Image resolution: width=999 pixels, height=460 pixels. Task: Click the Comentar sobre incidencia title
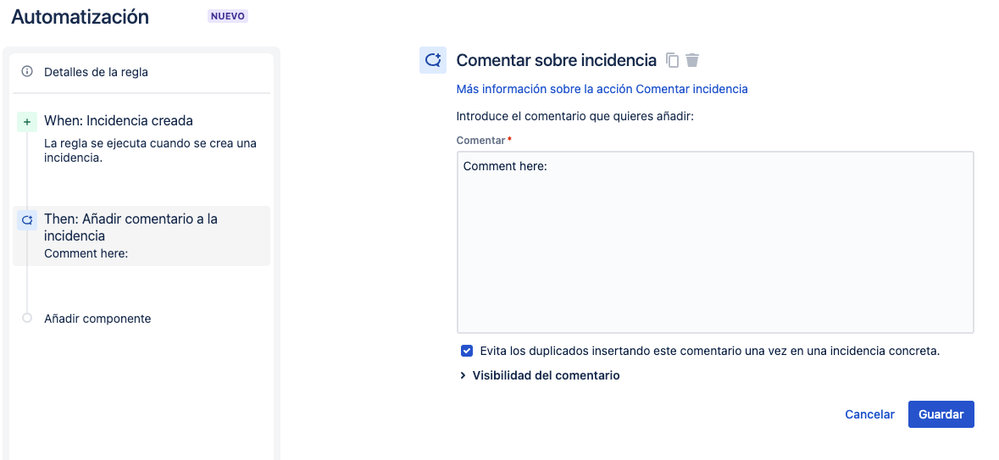pos(556,61)
